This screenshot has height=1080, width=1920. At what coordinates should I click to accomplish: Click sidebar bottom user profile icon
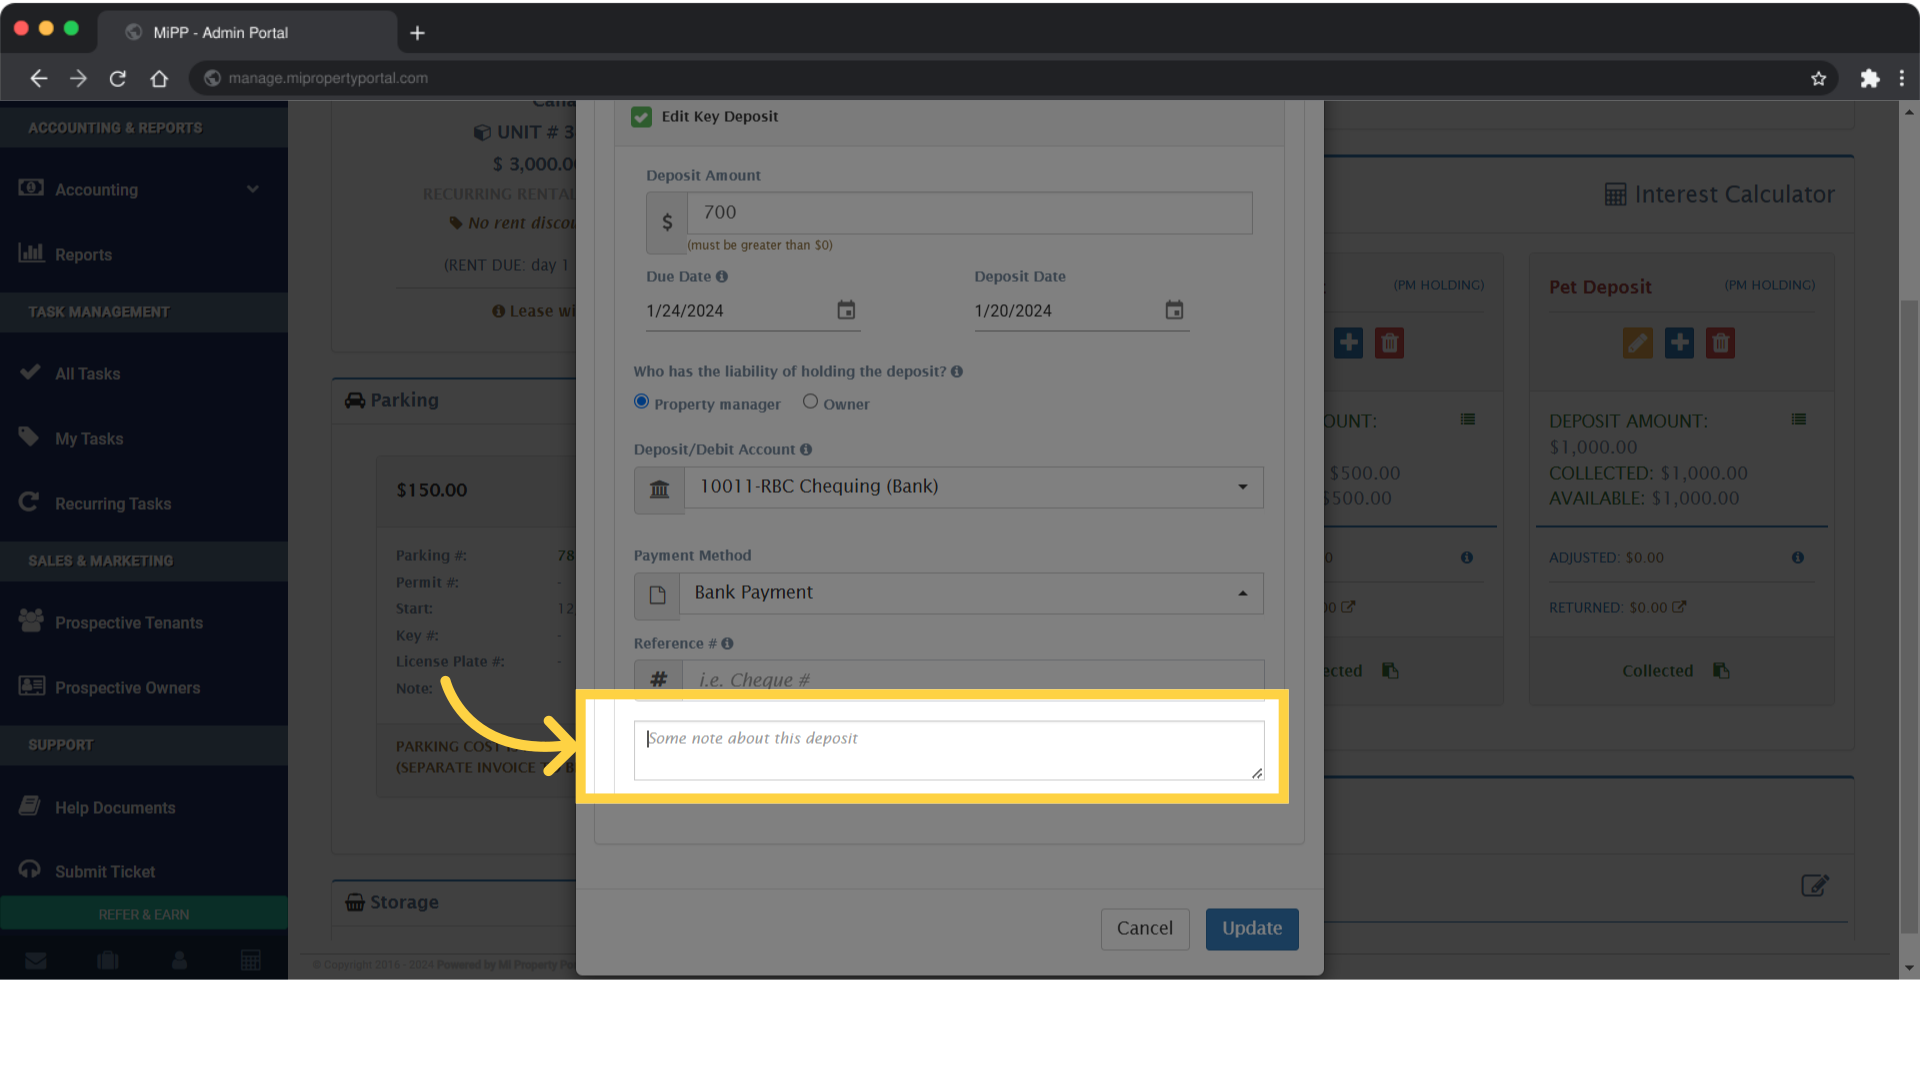pyautogui.click(x=180, y=962)
